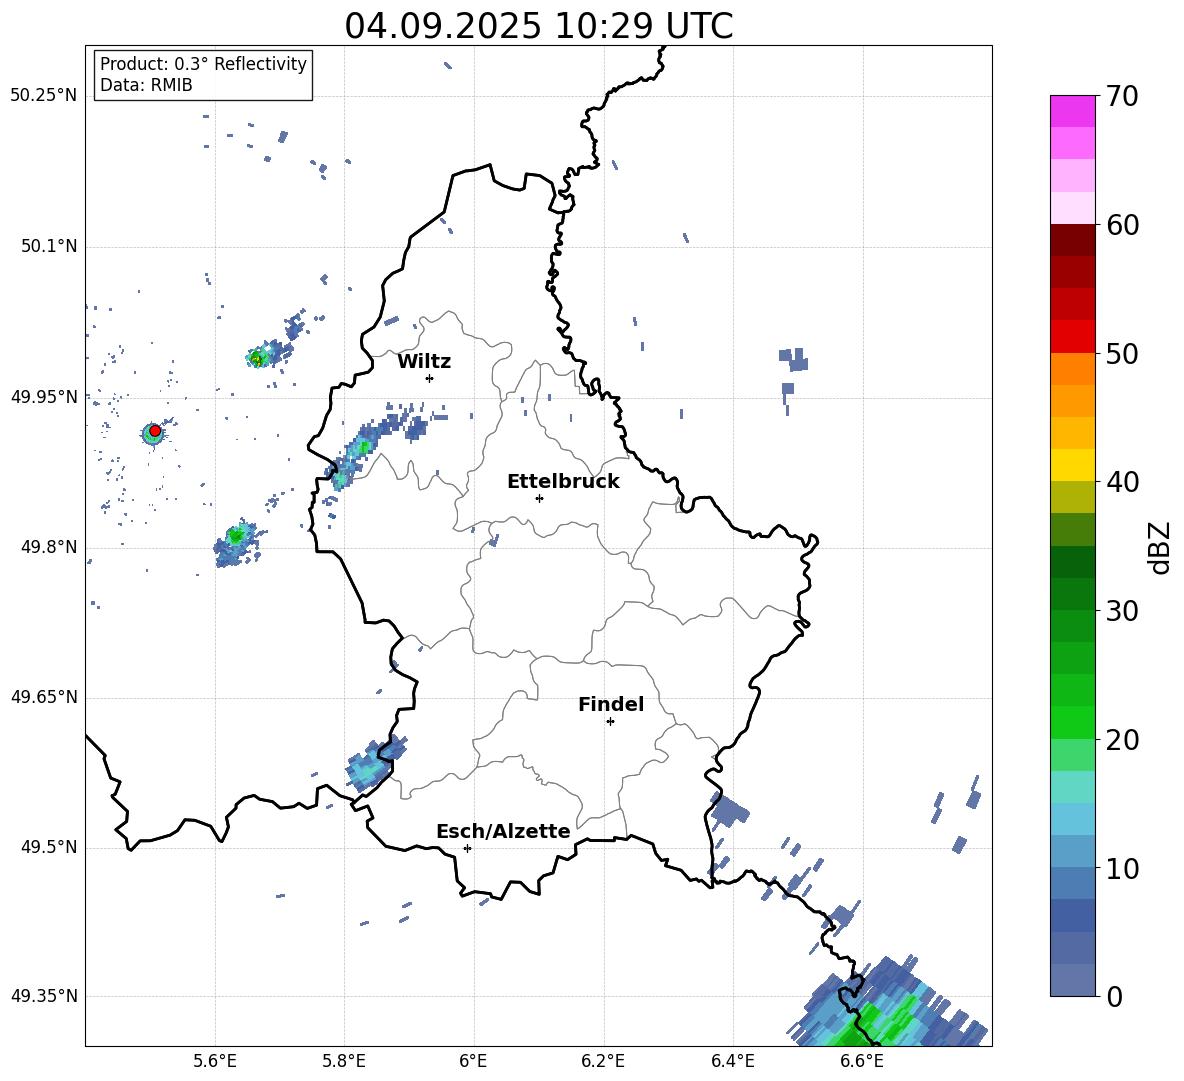
Task: Click the 49.95°N latitude label
Action: click(x=44, y=397)
